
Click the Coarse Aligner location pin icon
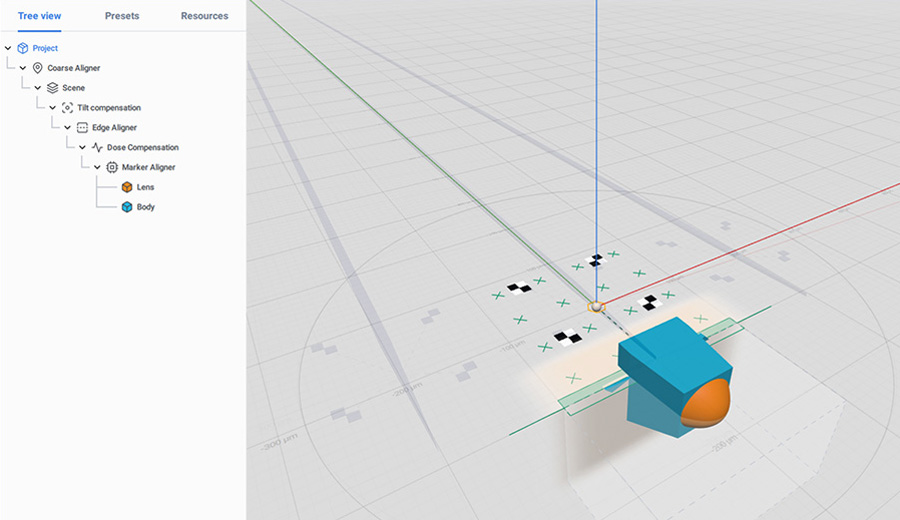click(37, 68)
